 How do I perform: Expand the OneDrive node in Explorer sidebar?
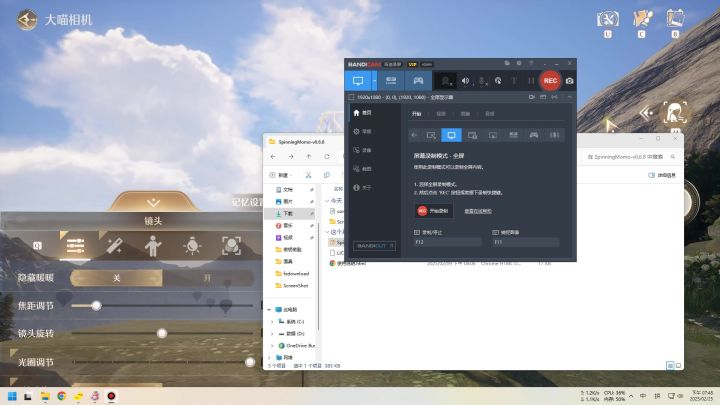click(x=272, y=345)
